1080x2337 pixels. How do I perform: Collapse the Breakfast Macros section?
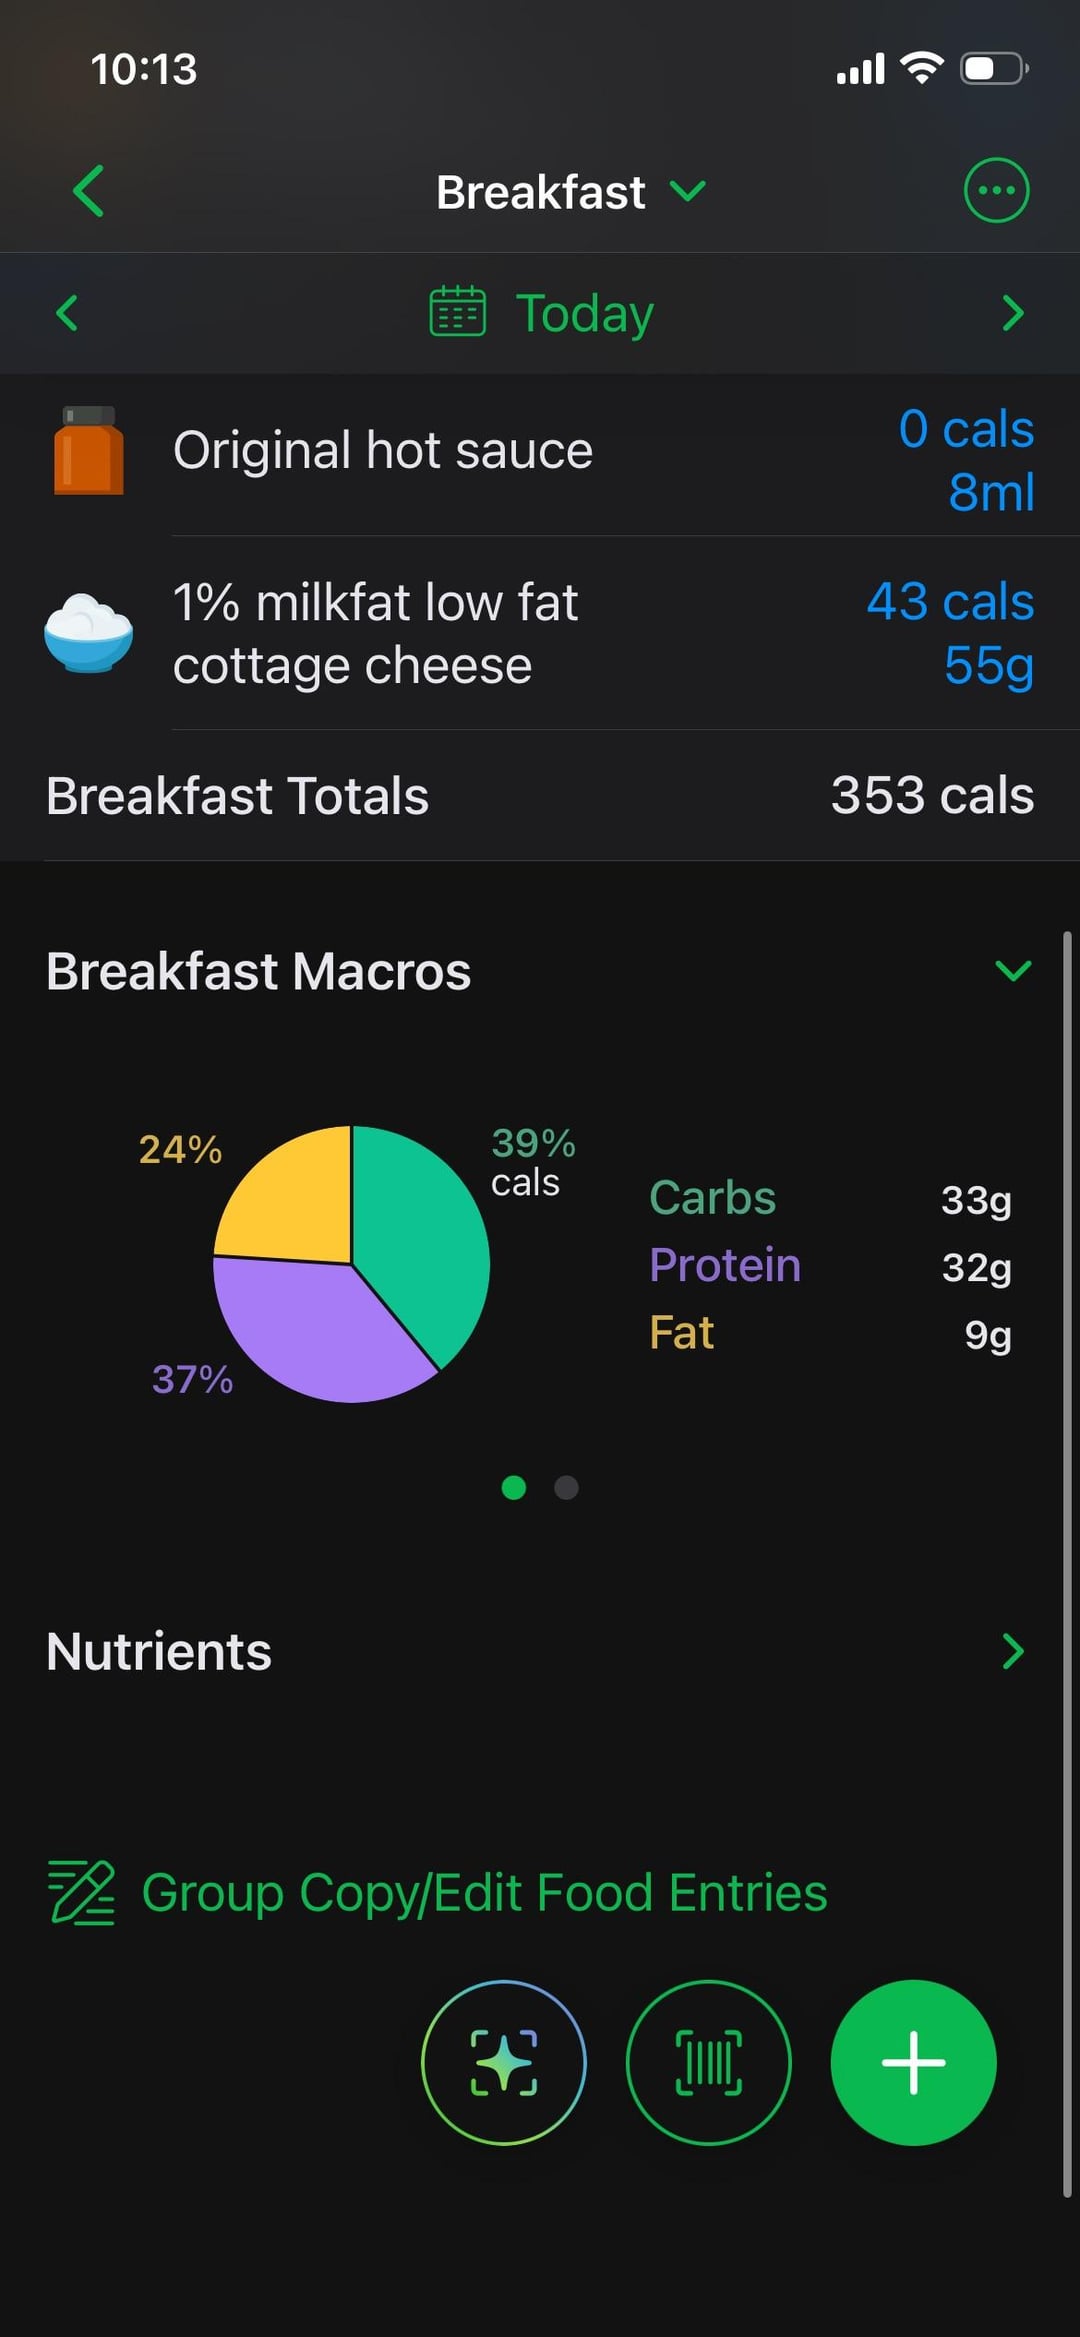coord(1012,970)
